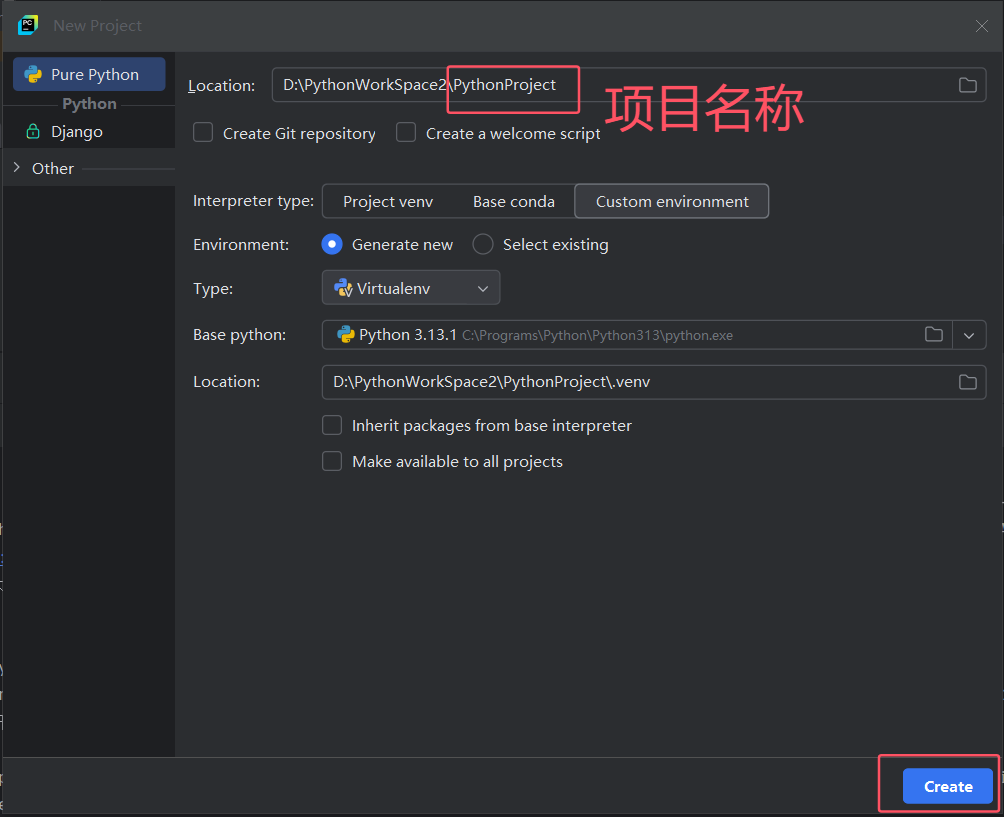Click the folder icon for venv Location field
The height and width of the screenshot is (817, 1004).
coord(967,382)
